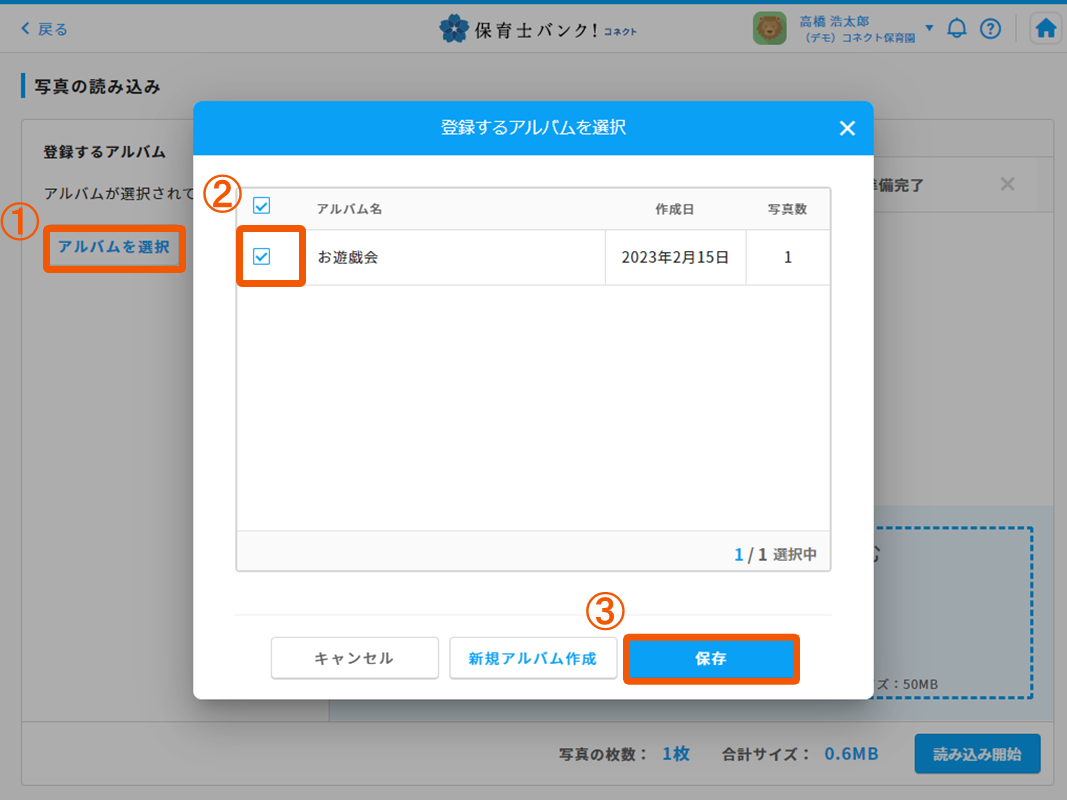The width and height of the screenshot is (1067, 800).
Task: Go back using the 戻る arrow
Action: coord(45,29)
